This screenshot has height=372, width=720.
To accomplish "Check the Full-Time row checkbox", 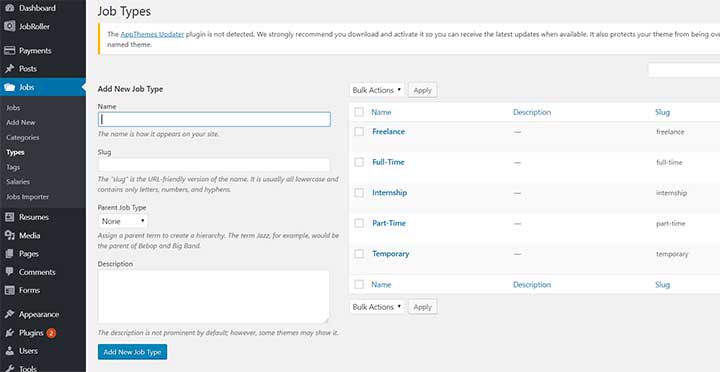I will point(359,162).
